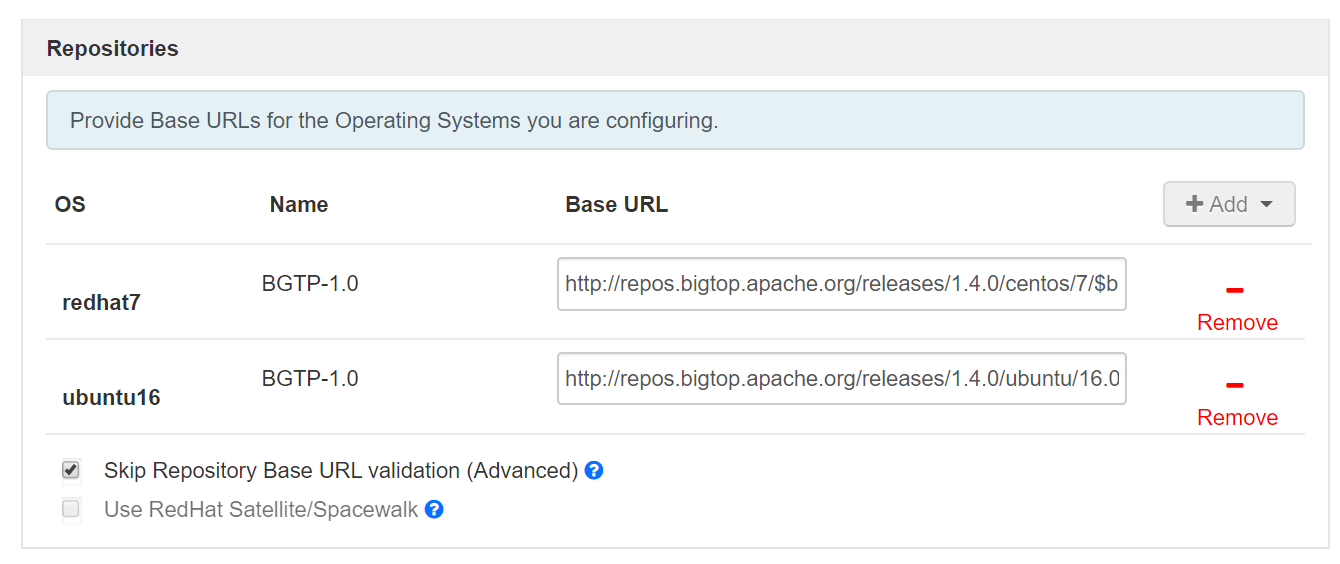
Task: Click the Use RedHat Satellite/Spacewalk label
Action: click(261, 510)
